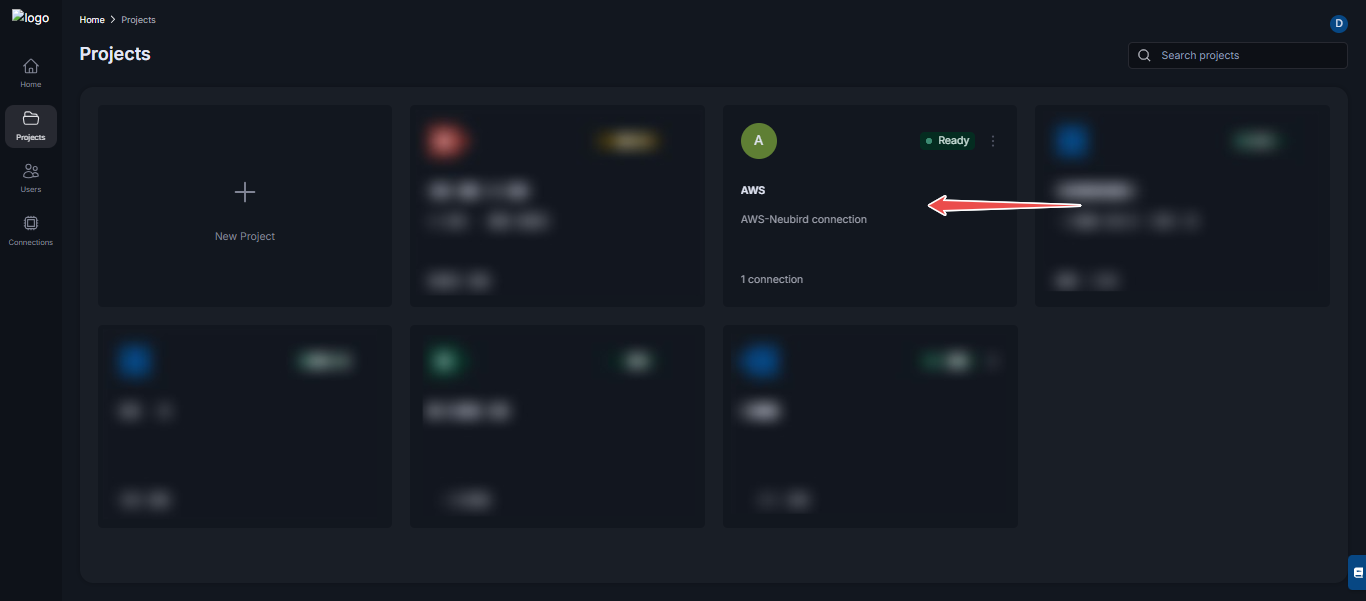Click the D user avatar in the top bar
The width and height of the screenshot is (1366, 601).
click(1339, 23)
